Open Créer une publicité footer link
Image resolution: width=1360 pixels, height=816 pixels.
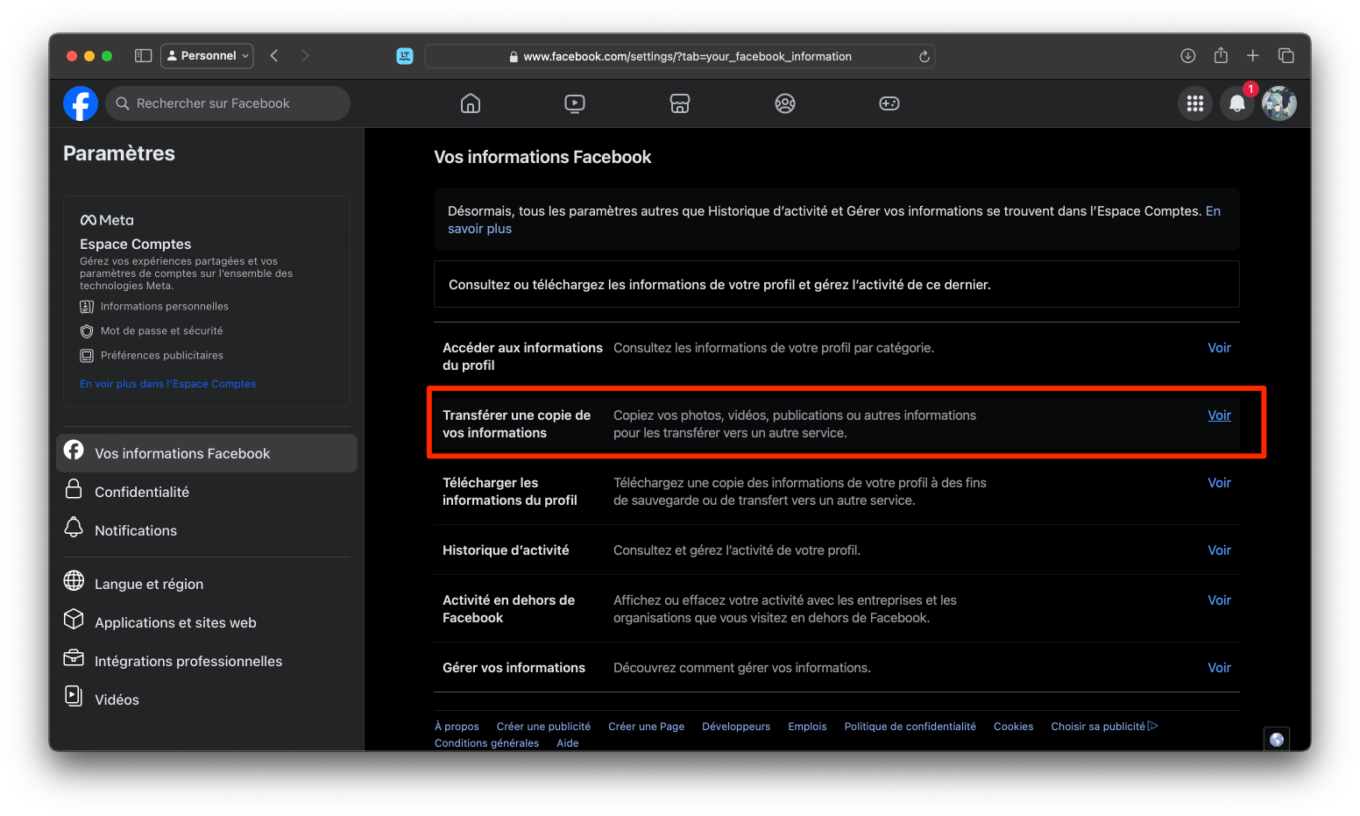pos(543,726)
